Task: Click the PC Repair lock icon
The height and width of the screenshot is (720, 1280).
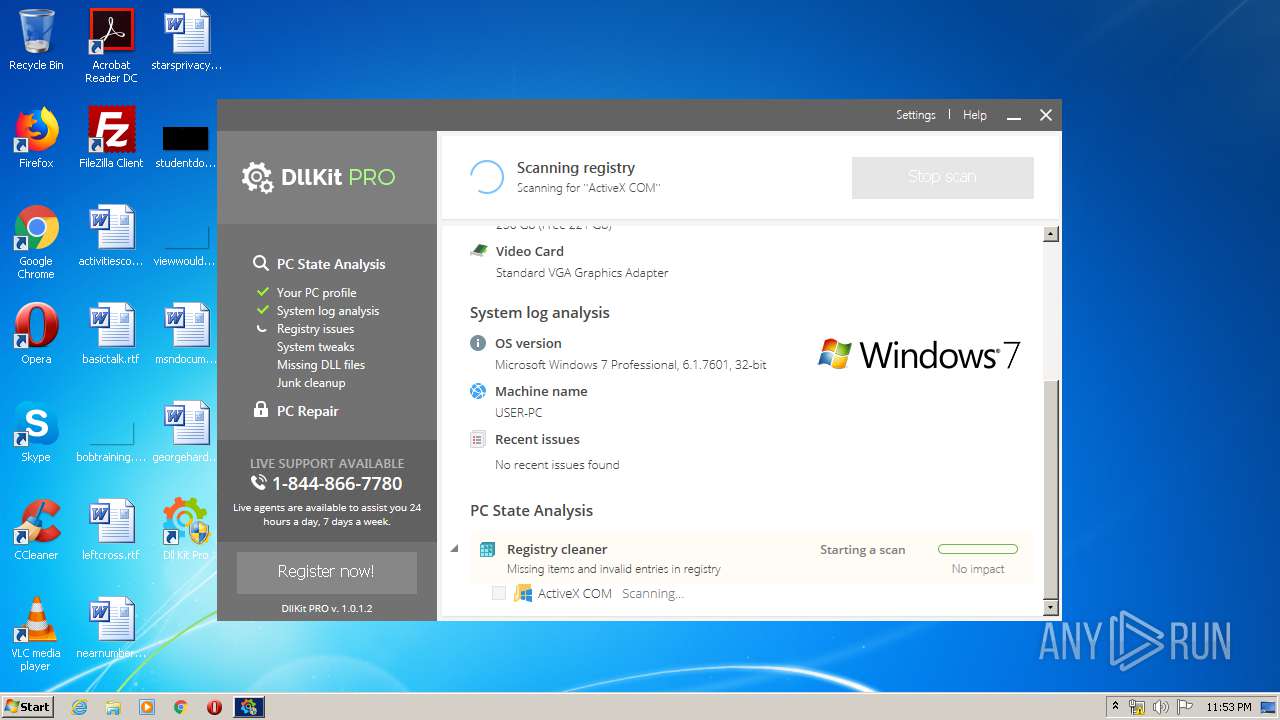Action: (x=261, y=410)
